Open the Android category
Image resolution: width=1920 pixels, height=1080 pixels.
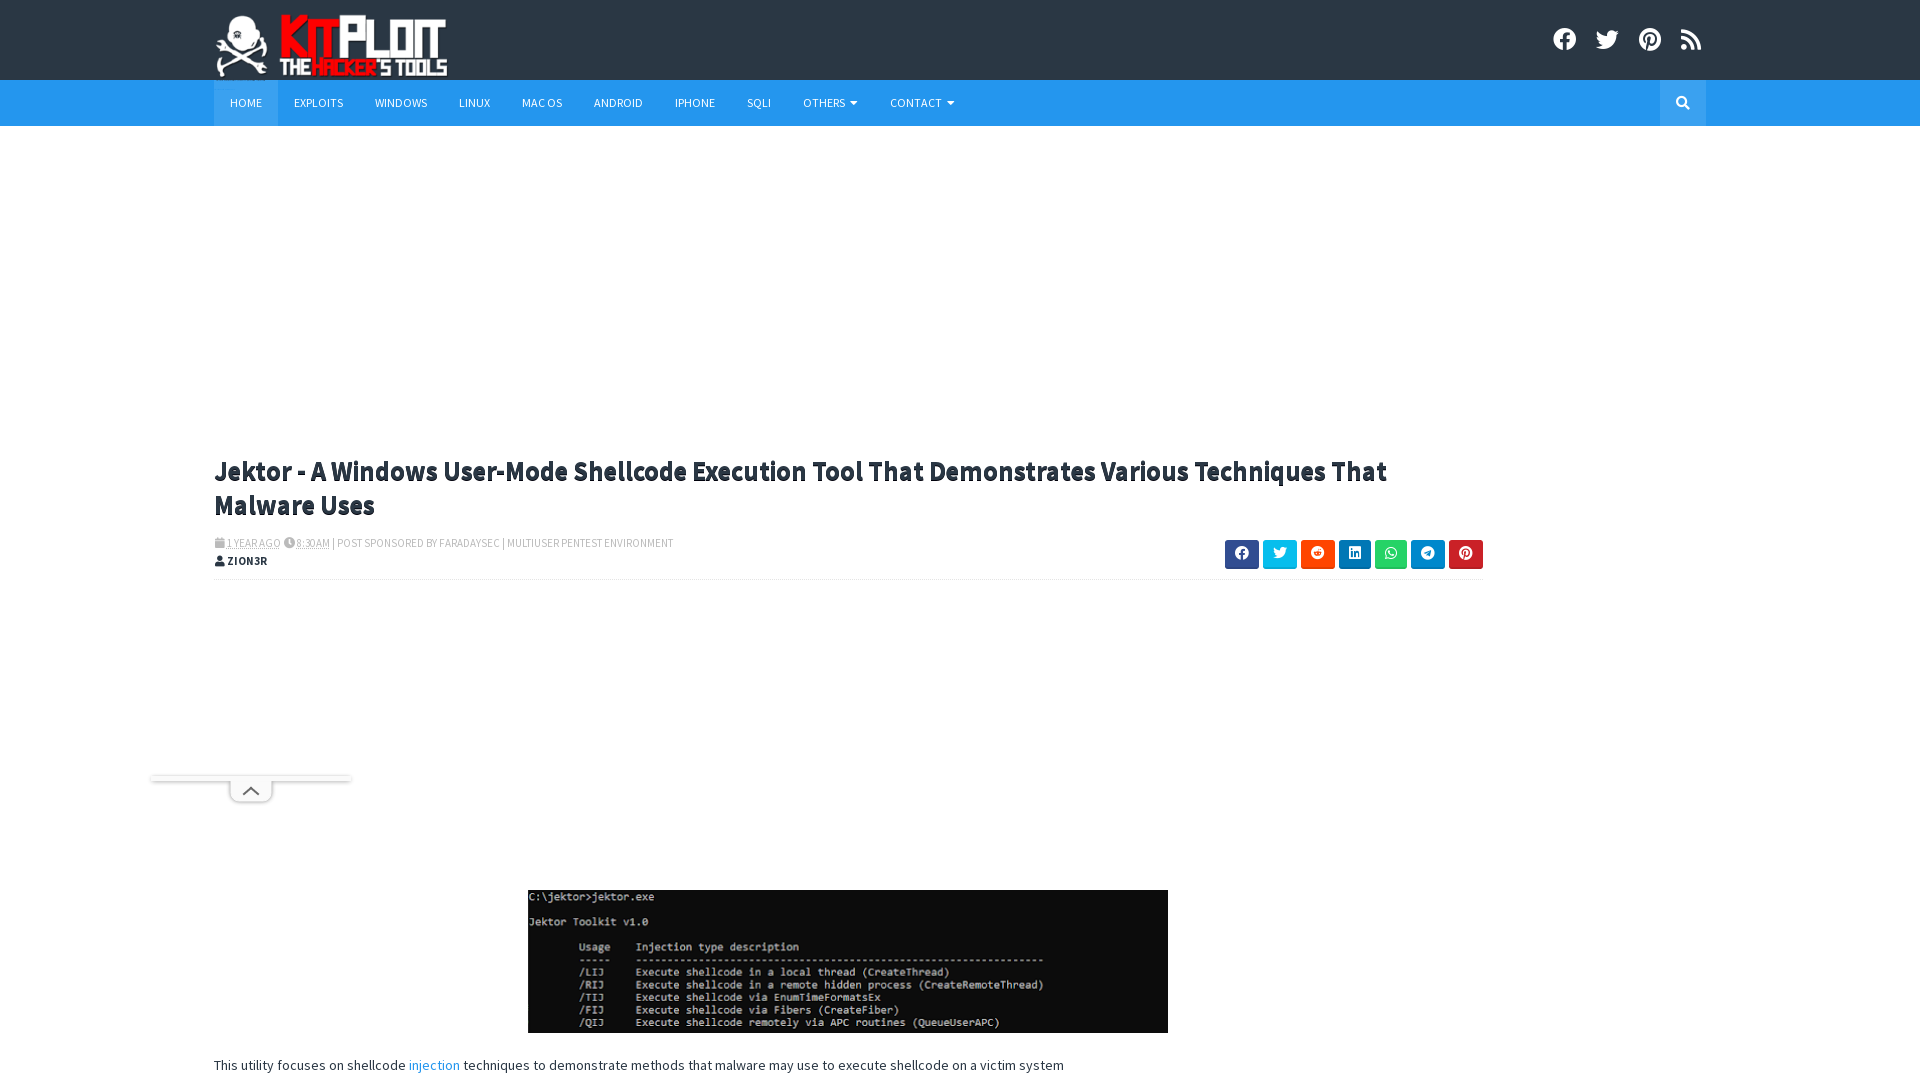coord(618,103)
